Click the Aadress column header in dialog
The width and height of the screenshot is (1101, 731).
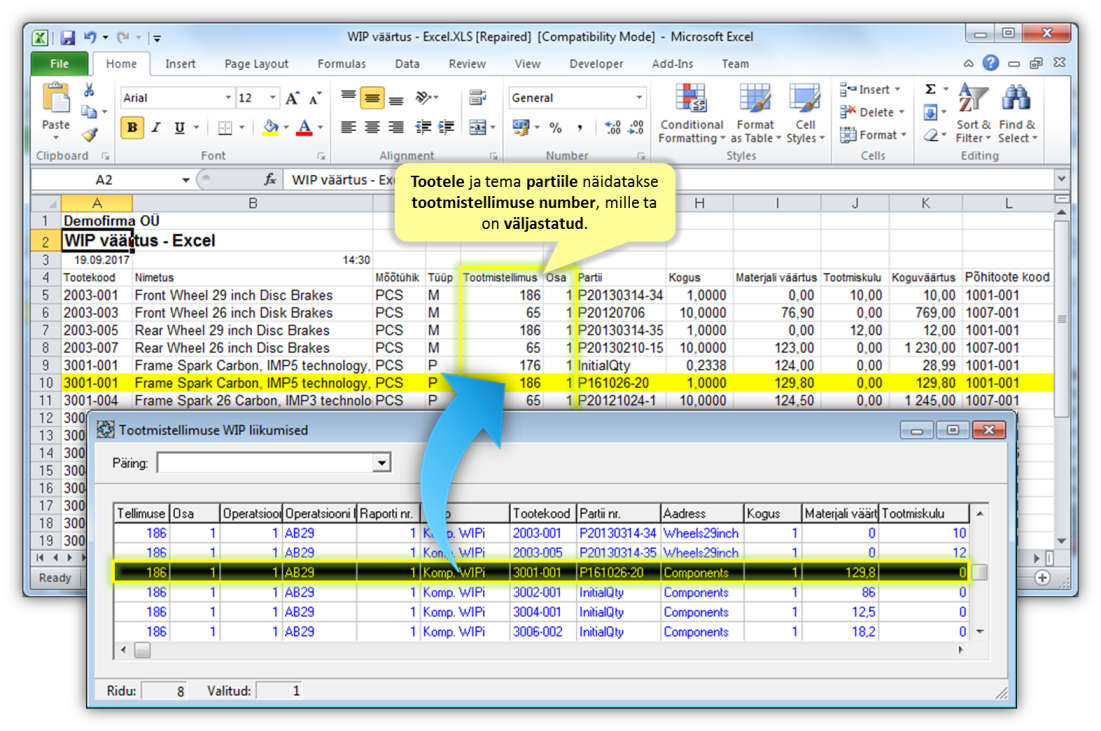(x=701, y=513)
